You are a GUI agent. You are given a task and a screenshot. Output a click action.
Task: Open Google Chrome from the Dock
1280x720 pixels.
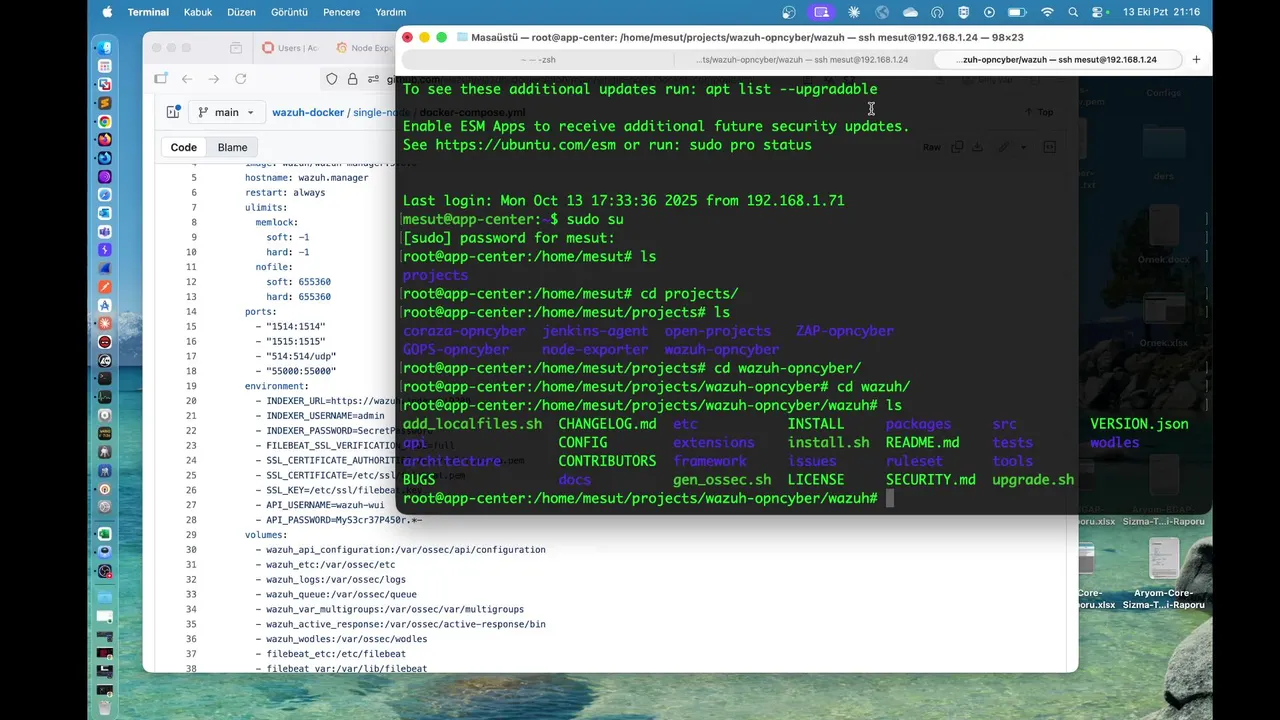(x=104, y=121)
